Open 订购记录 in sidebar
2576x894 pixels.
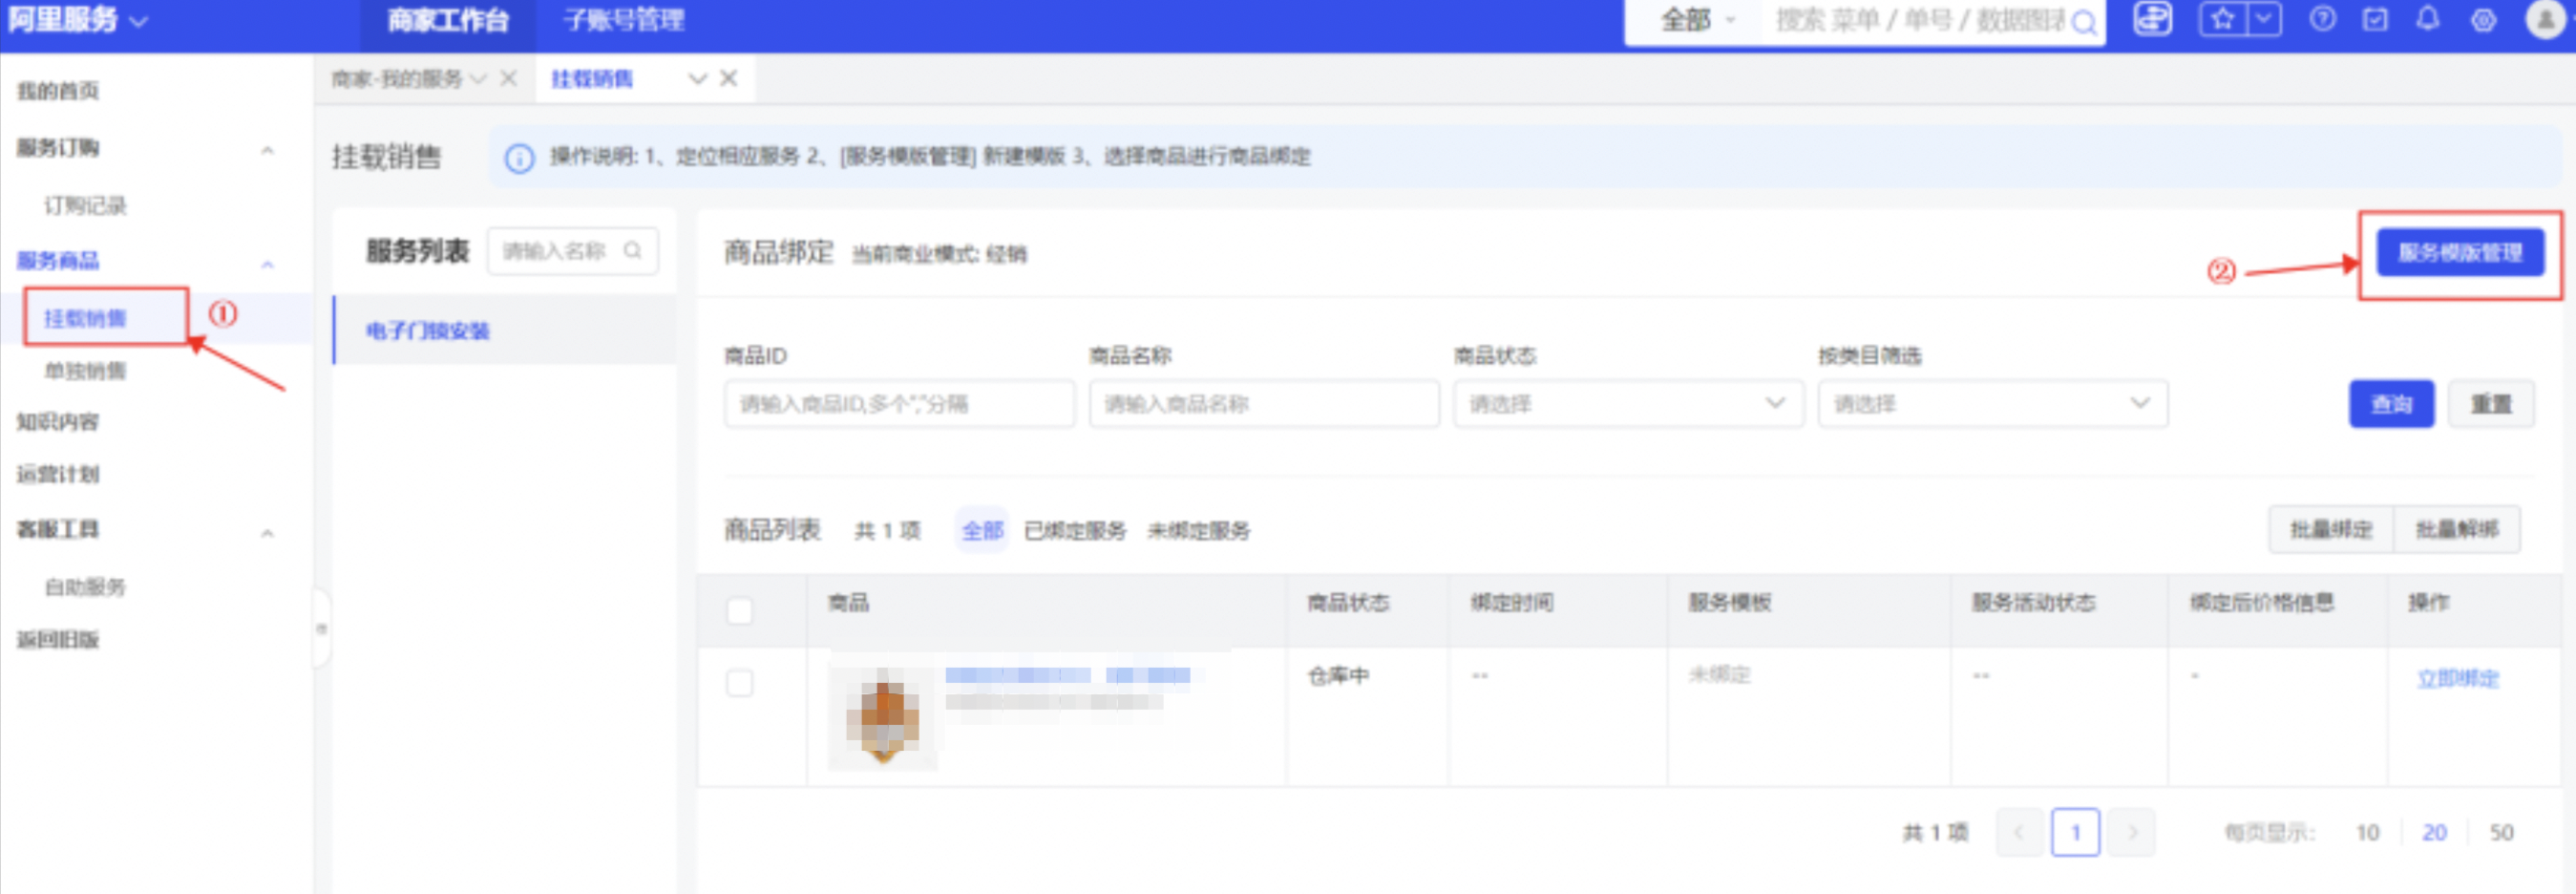click(85, 206)
